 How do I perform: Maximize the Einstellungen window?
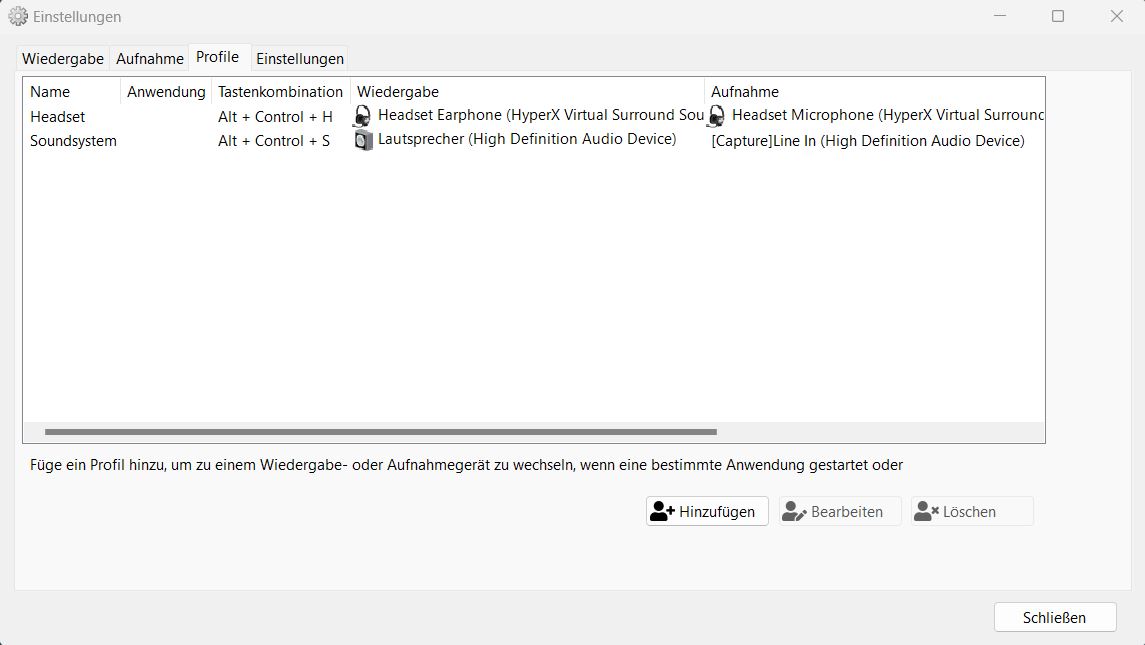tap(1058, 16)
